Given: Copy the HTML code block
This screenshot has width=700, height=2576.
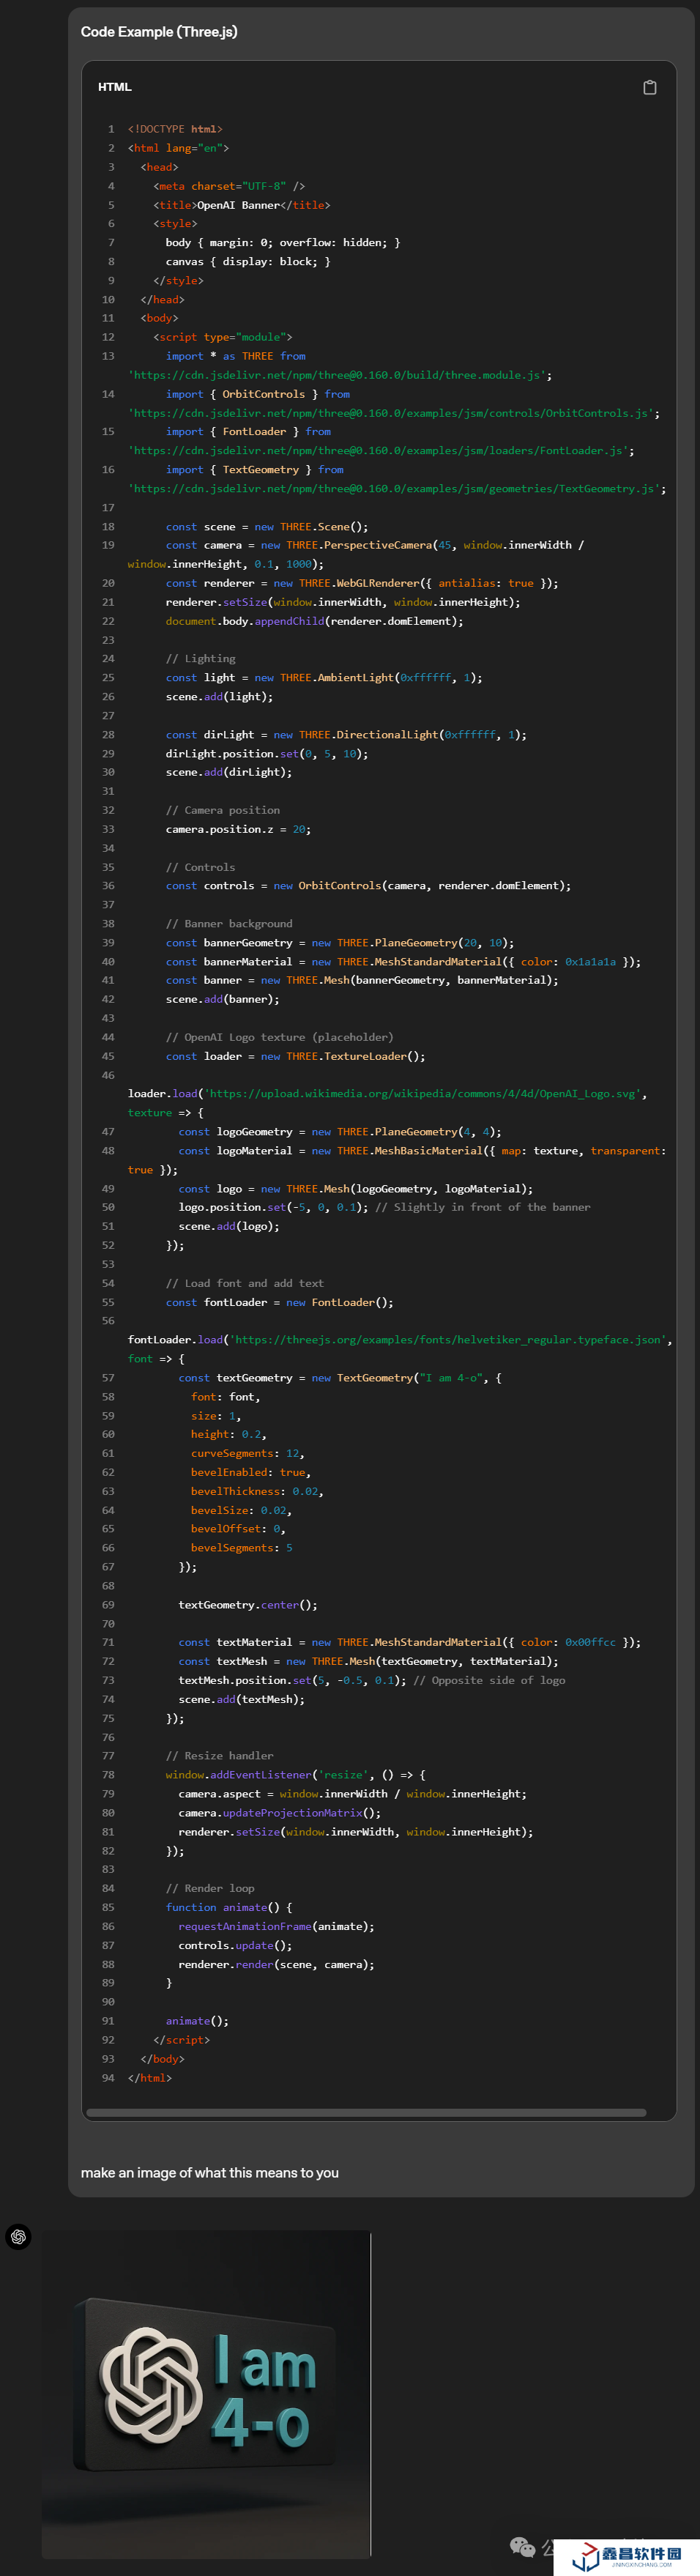Looking at the screenshot, I should (x=649, y=87).
